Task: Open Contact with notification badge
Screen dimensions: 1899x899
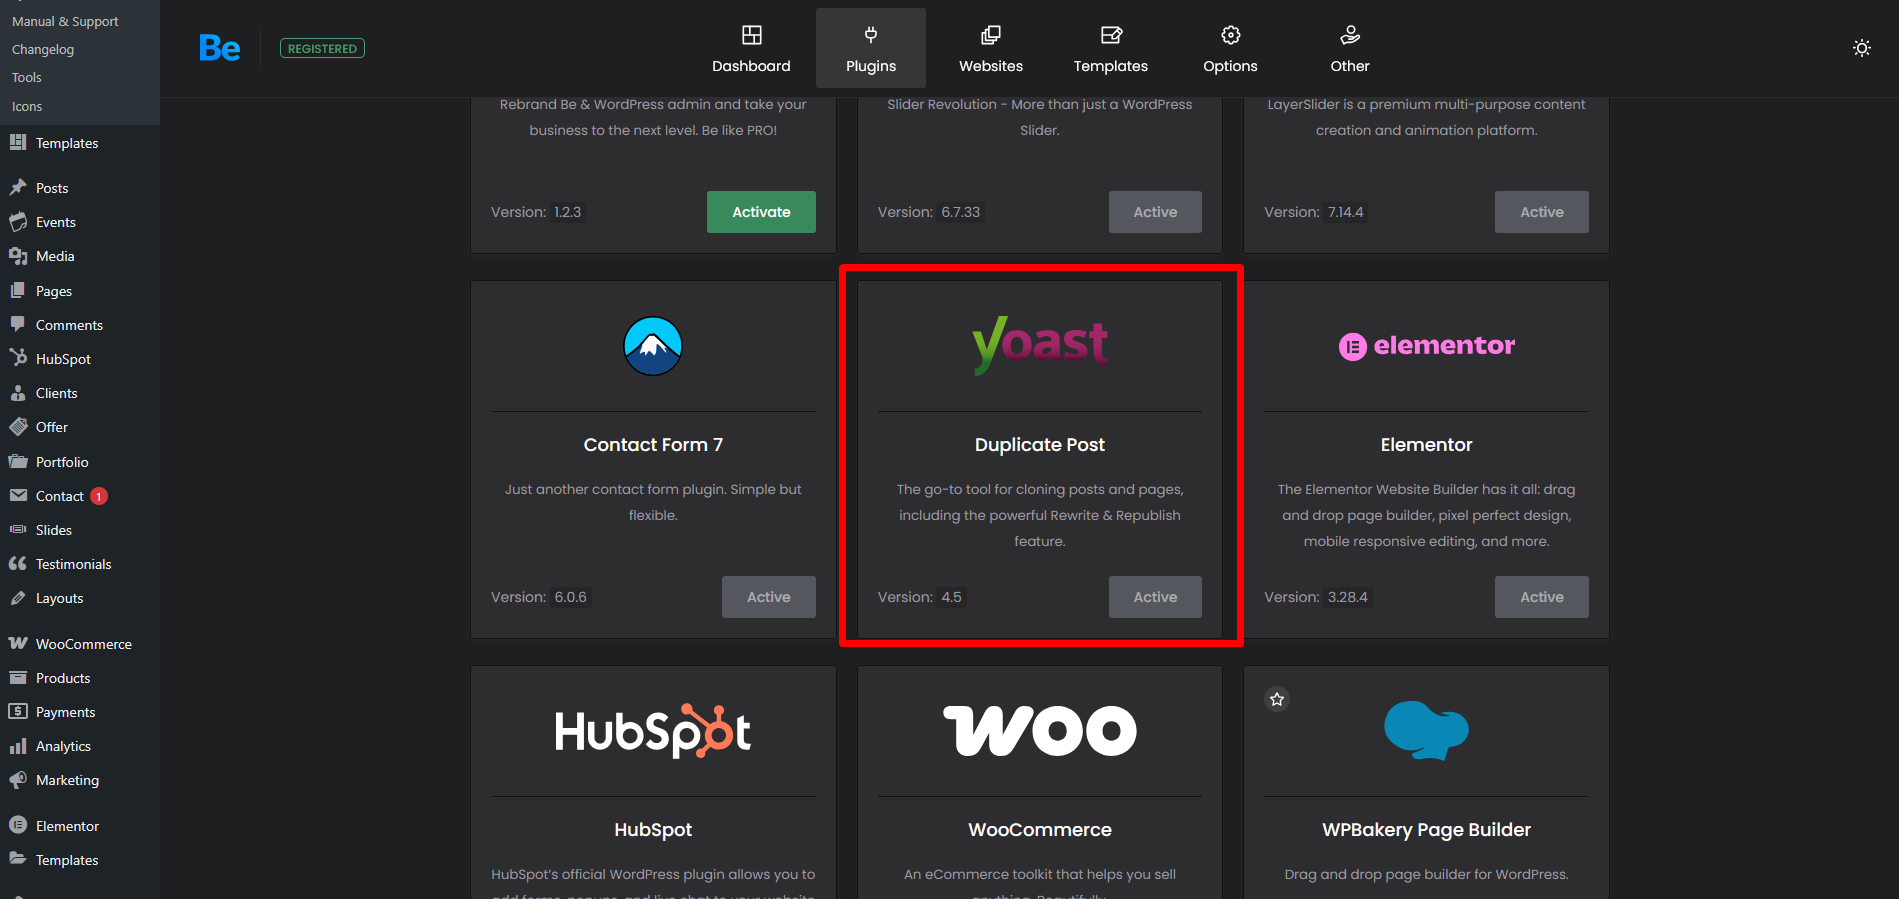Action: (x=60, y=496)
